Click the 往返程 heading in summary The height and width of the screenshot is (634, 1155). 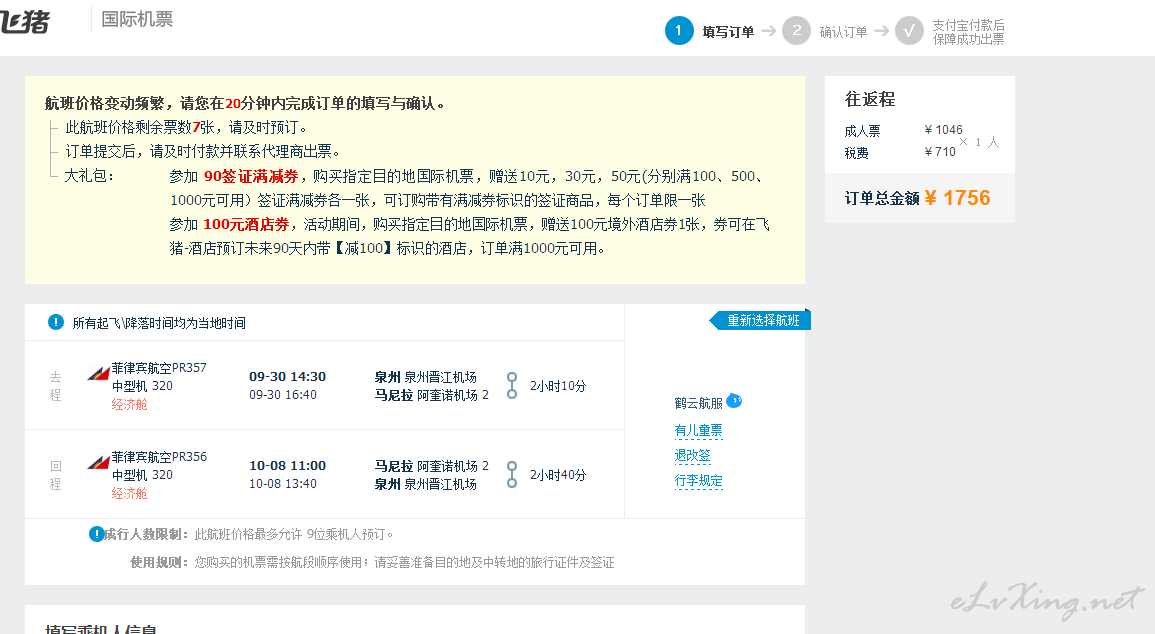[870, 99]
